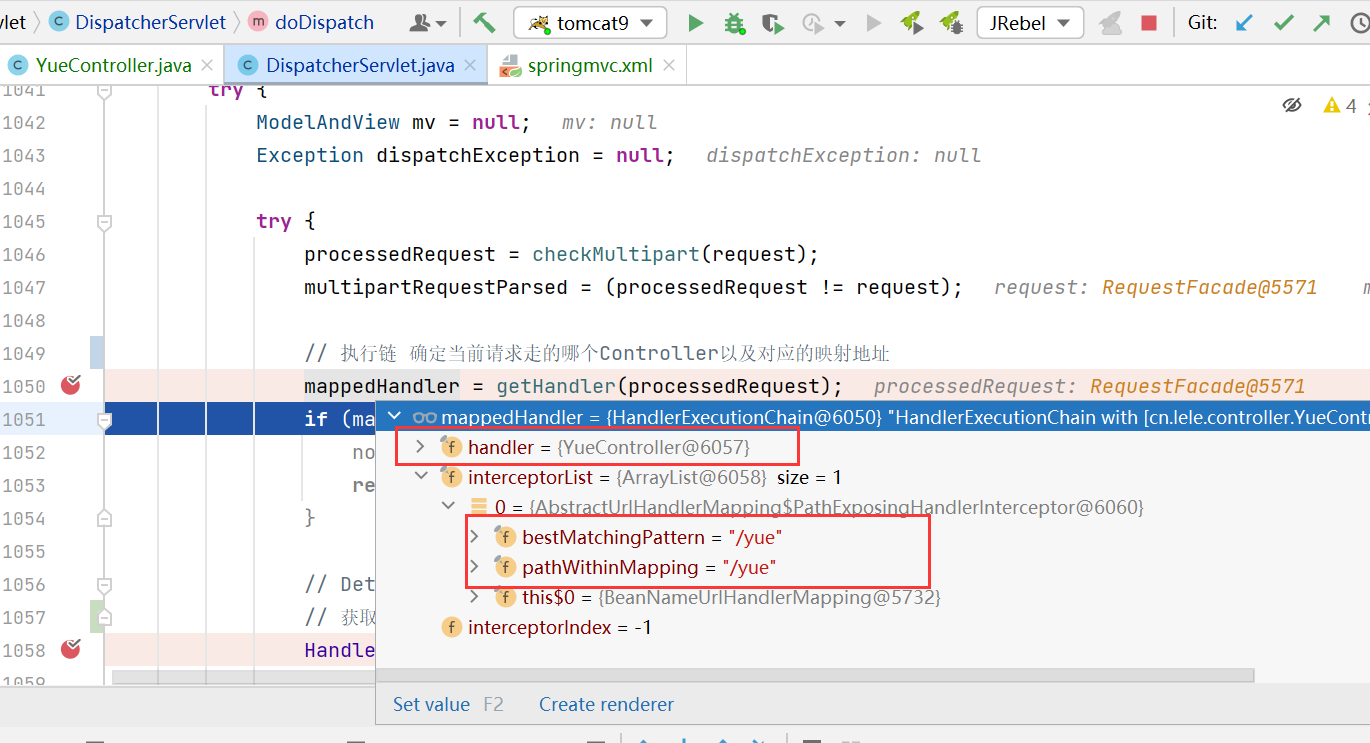Viewport: 1370px width, 743px height.
Task: Click the field icon beside handler
Action: coord(451,447)
